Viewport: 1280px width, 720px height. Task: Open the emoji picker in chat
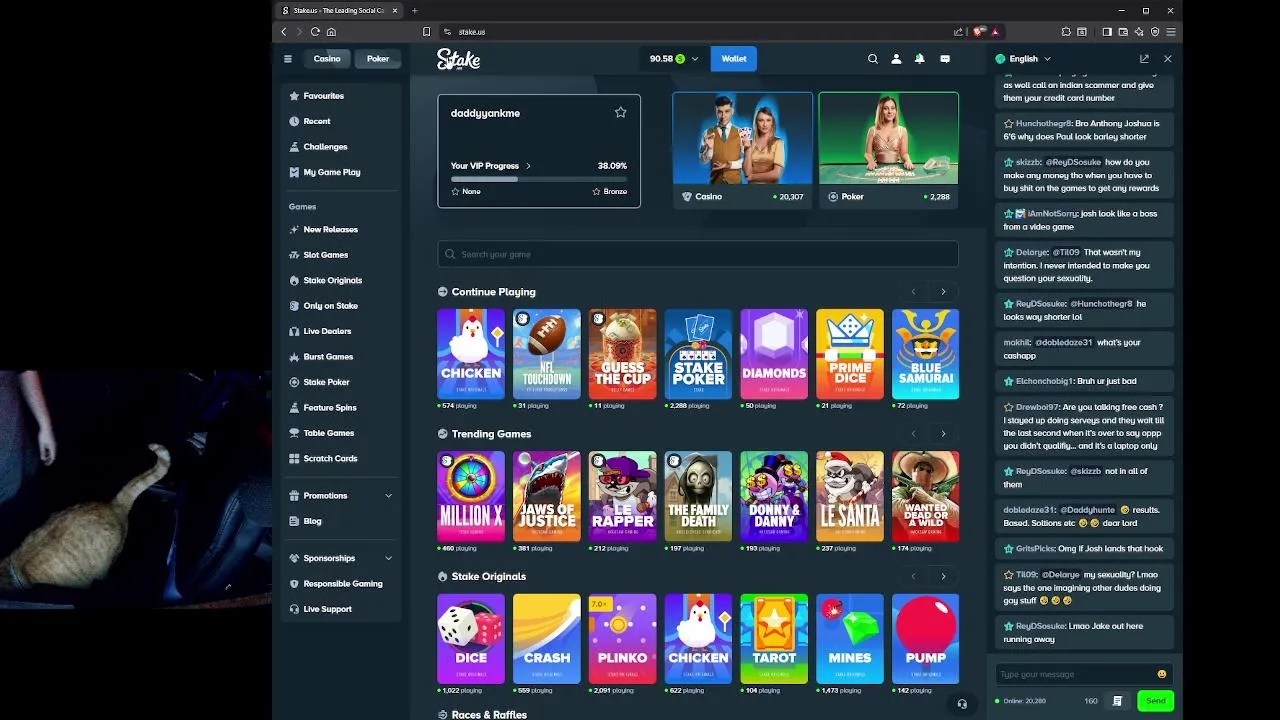click(x=1161, y=674)
